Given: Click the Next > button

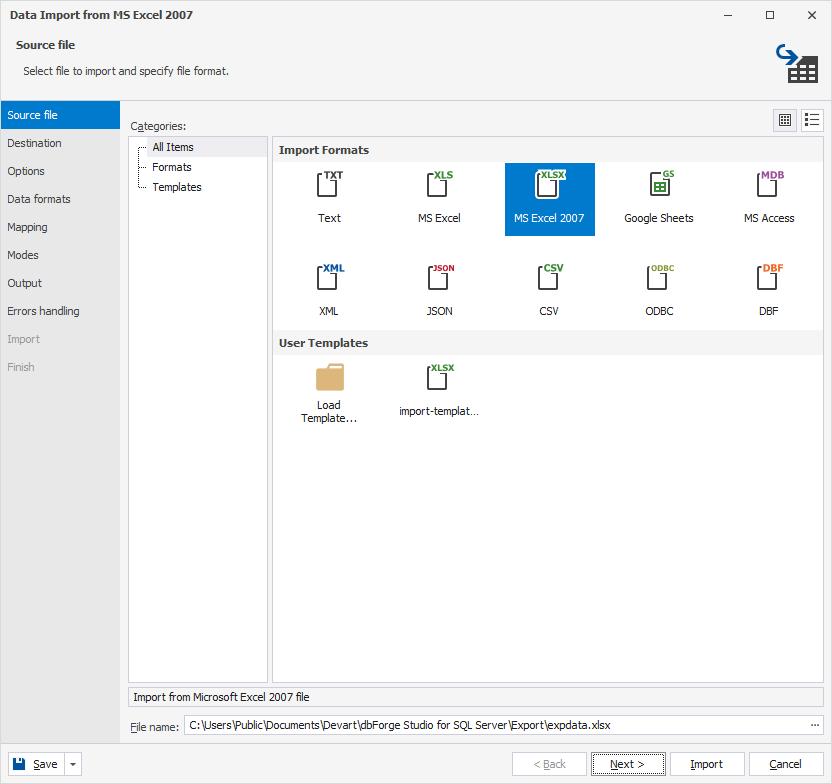Looking at the screenshot, I should tap(628, 764).
